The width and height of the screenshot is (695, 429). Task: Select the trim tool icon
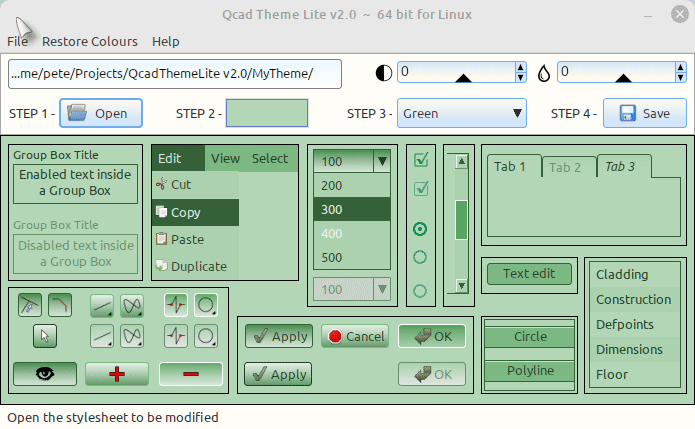(30, 304)
